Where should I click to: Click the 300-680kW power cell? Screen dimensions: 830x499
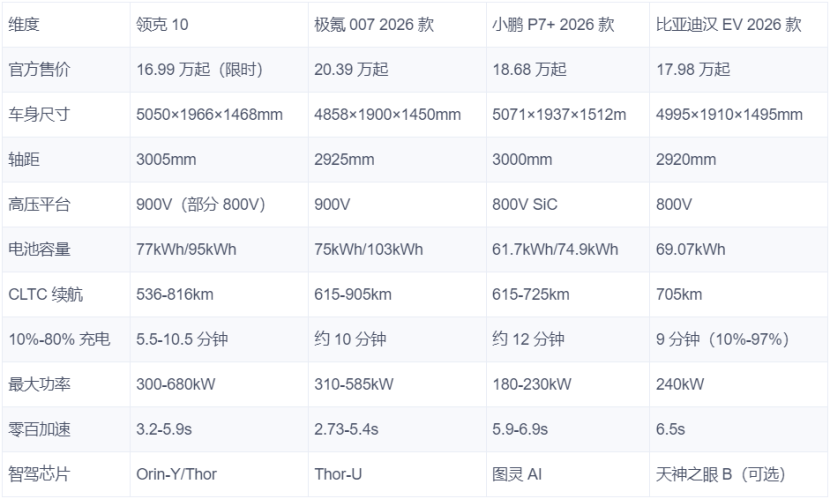click(219, 384)
